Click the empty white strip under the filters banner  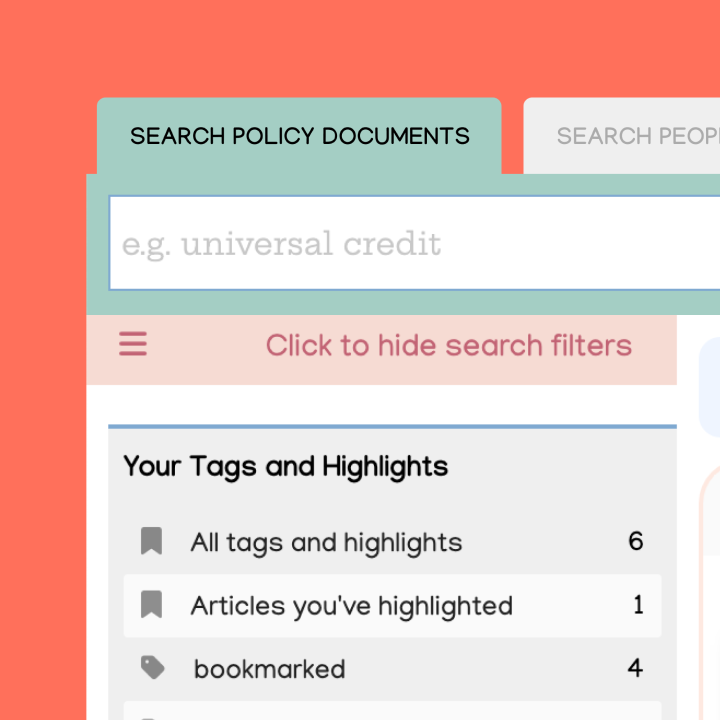pos(382,405)
